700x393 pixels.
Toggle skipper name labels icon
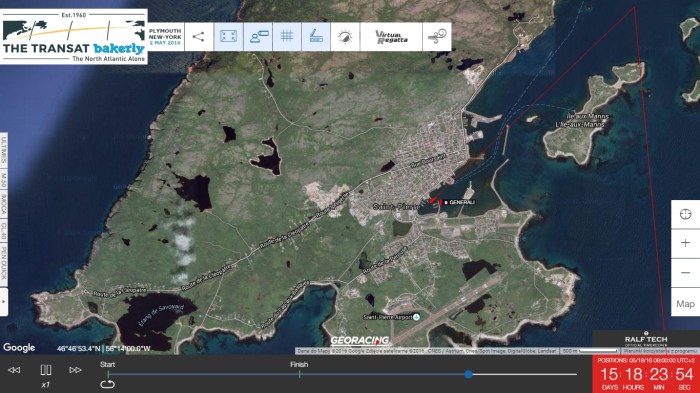[x=258, y=36]
